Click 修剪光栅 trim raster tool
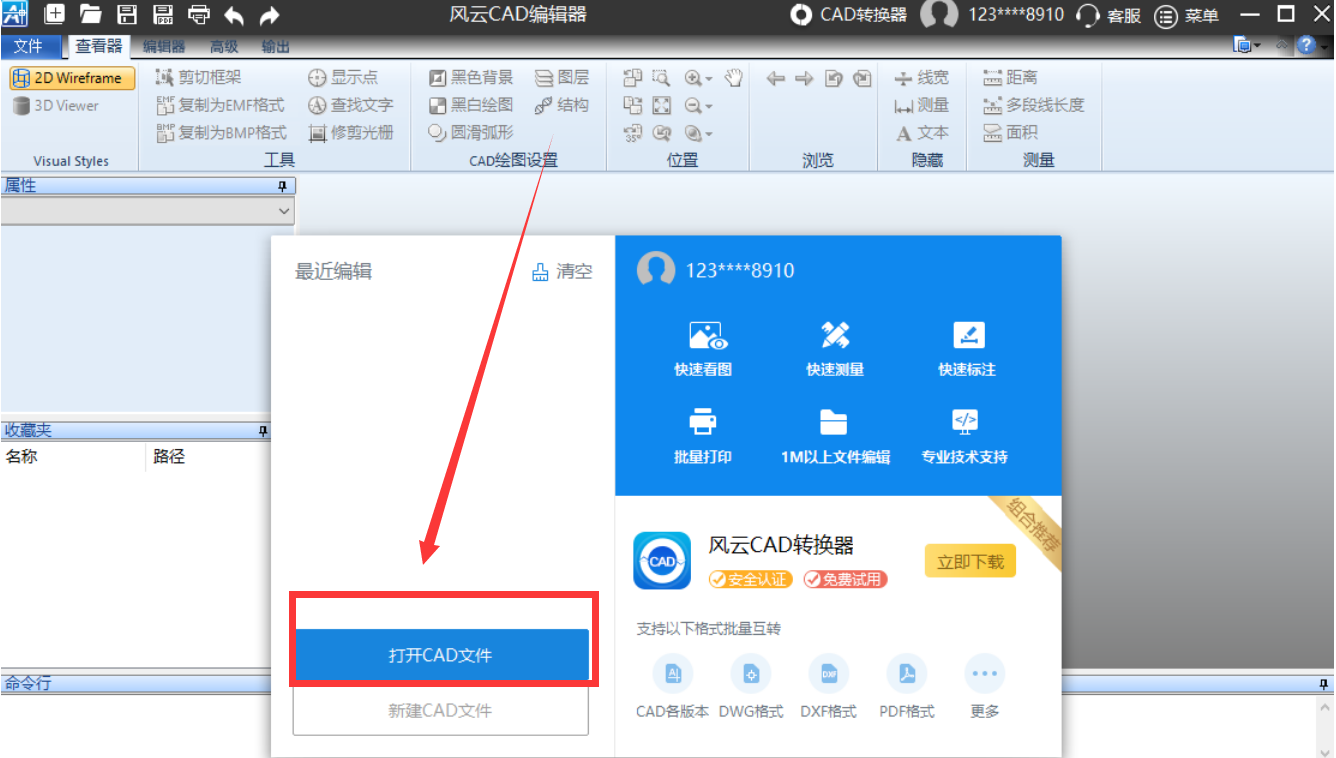The width and height of the screenshot is (1336, 758). pyautogui.click(x=350, y=132)
